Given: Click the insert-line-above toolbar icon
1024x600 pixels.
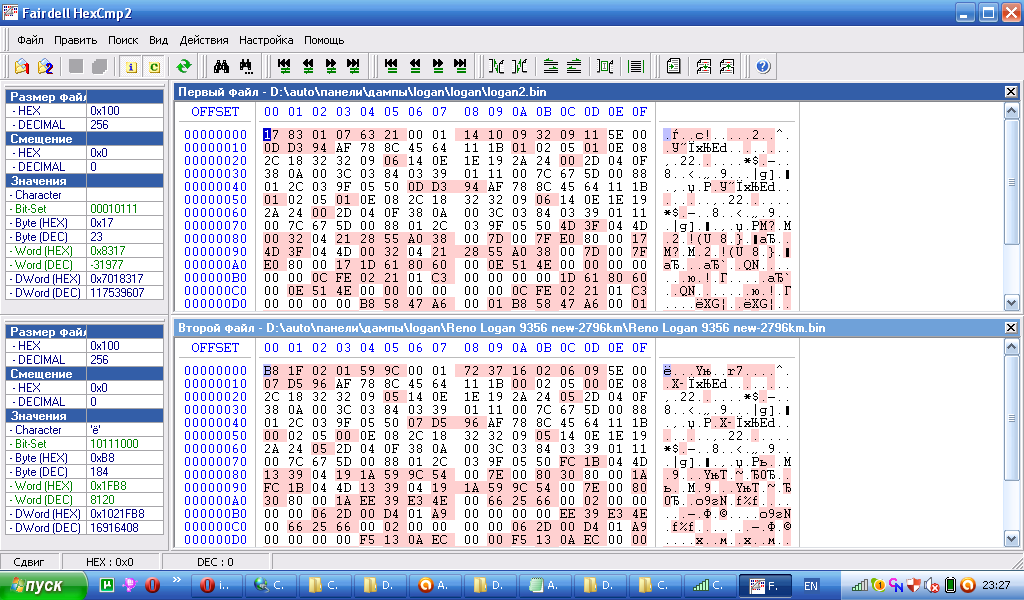Looking at the screenshot, I should [574, 67].
